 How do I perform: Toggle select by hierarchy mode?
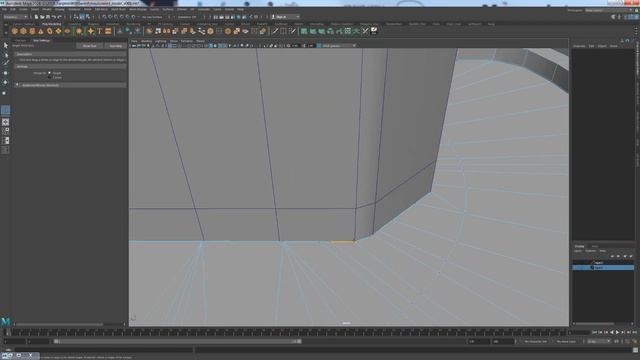pyautogui.click(x=76, y=17)
